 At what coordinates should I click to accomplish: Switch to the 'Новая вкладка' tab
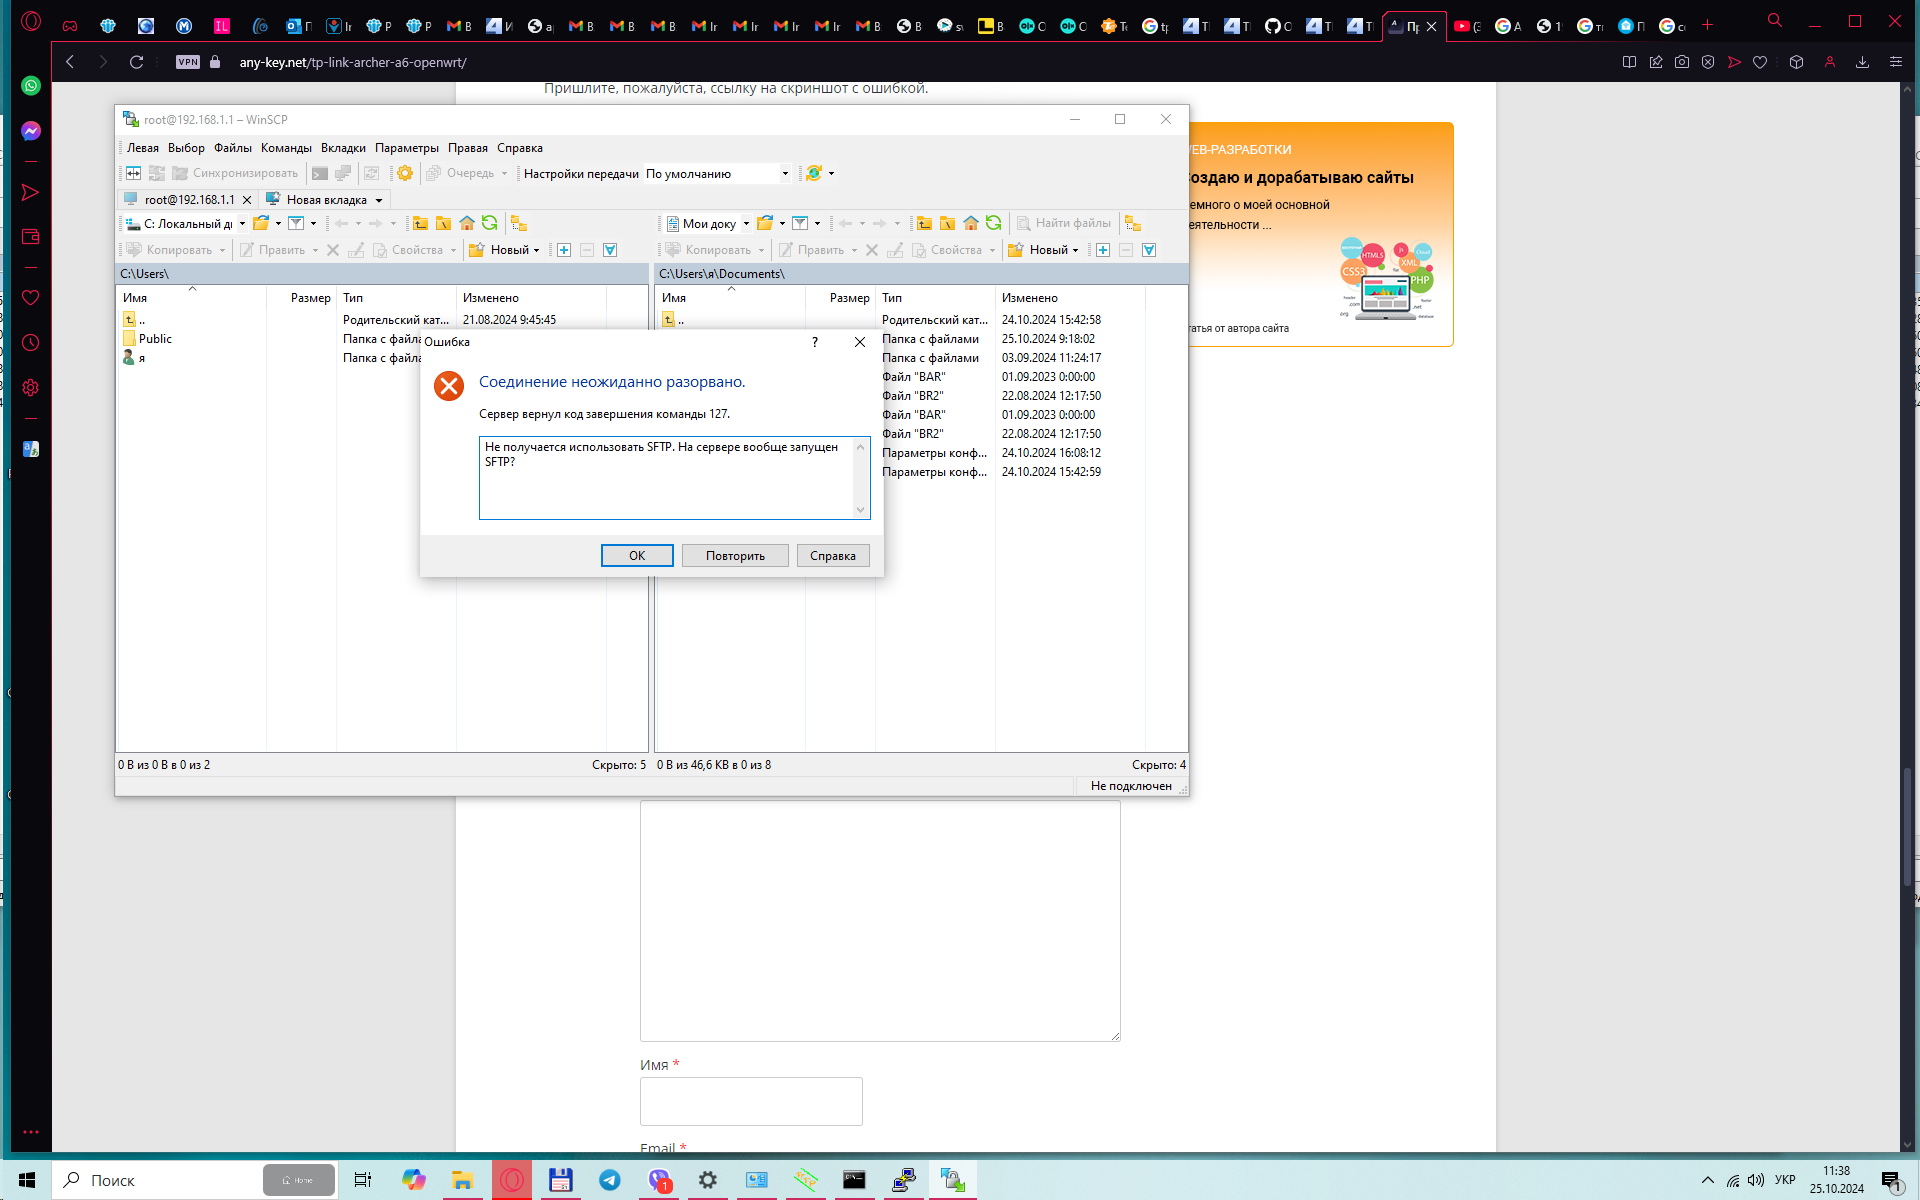[x=326, y=200]
